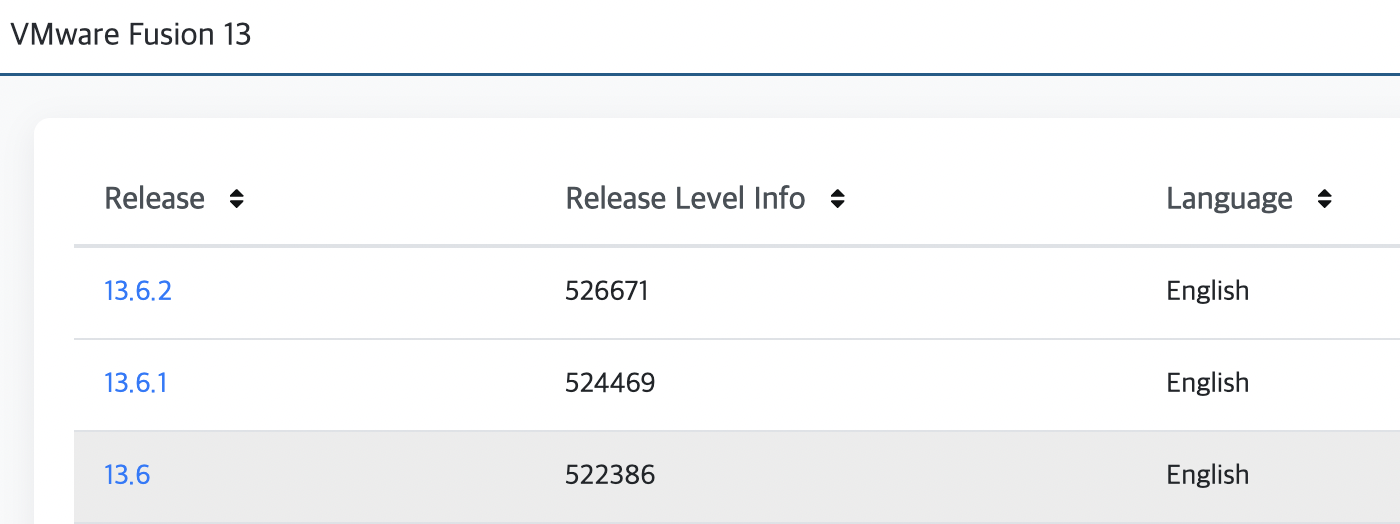Select build number 524469
The image size is (1400, 524).
pos(610,383)
